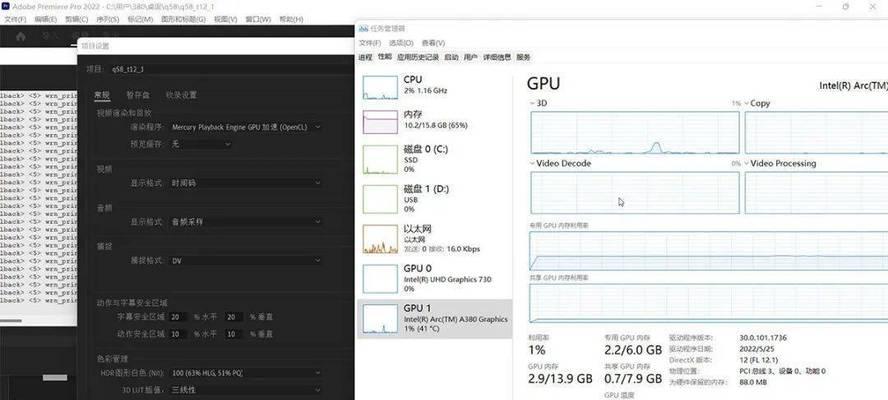Click shared GPU memory 0.7/7.9 GB value

click(x=633, y=378)
